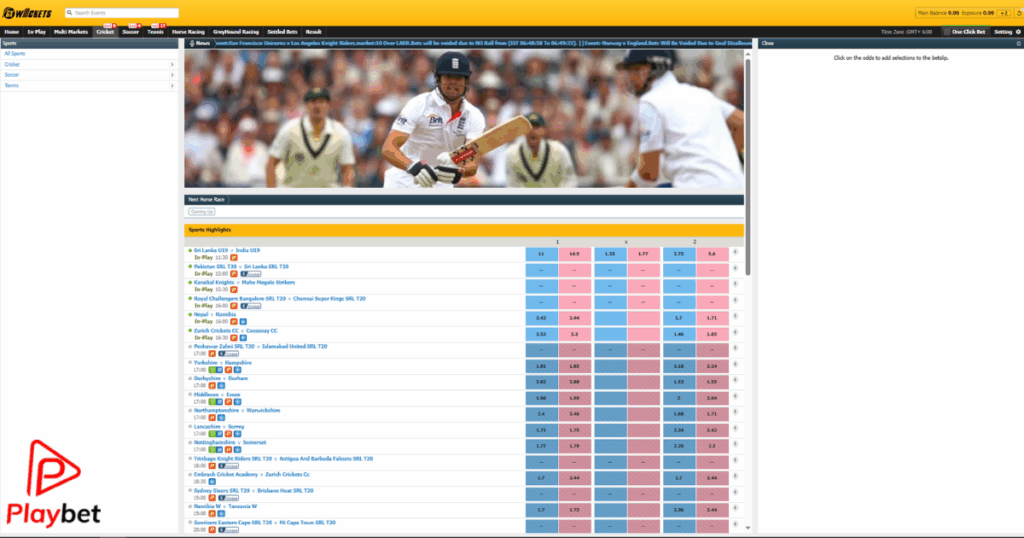Click the search magnifier icon
The height and width of the screenshot is (538, 1024).
[x=69, y=12]
